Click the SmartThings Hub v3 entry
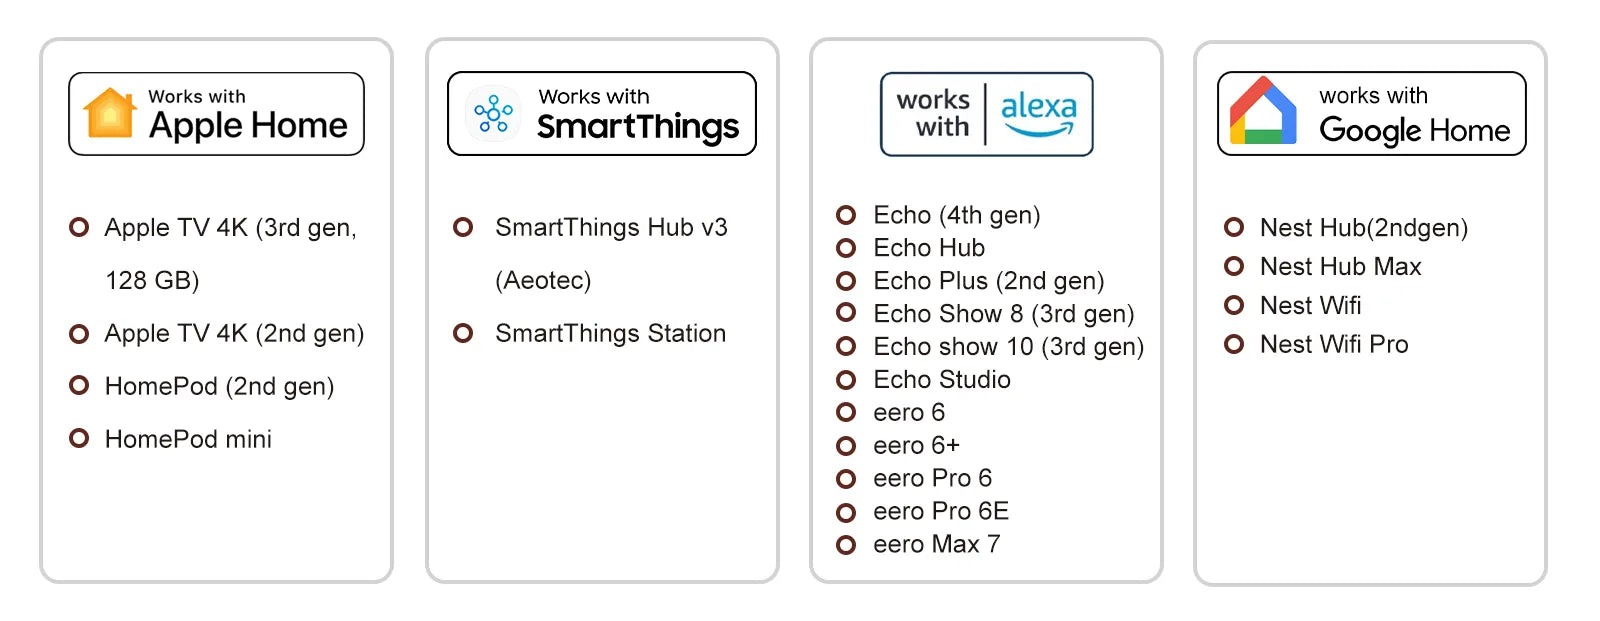The height and width of the screenshot is (621, 1600). [611, 228]
